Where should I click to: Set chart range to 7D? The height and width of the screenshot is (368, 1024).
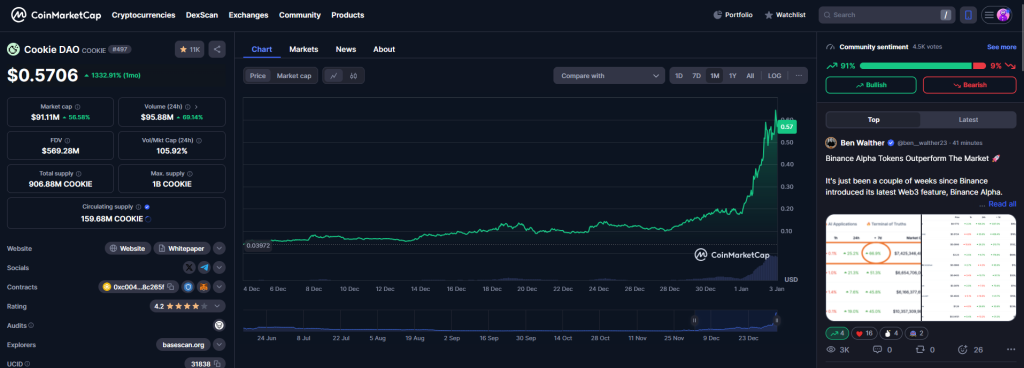[697, 76]
